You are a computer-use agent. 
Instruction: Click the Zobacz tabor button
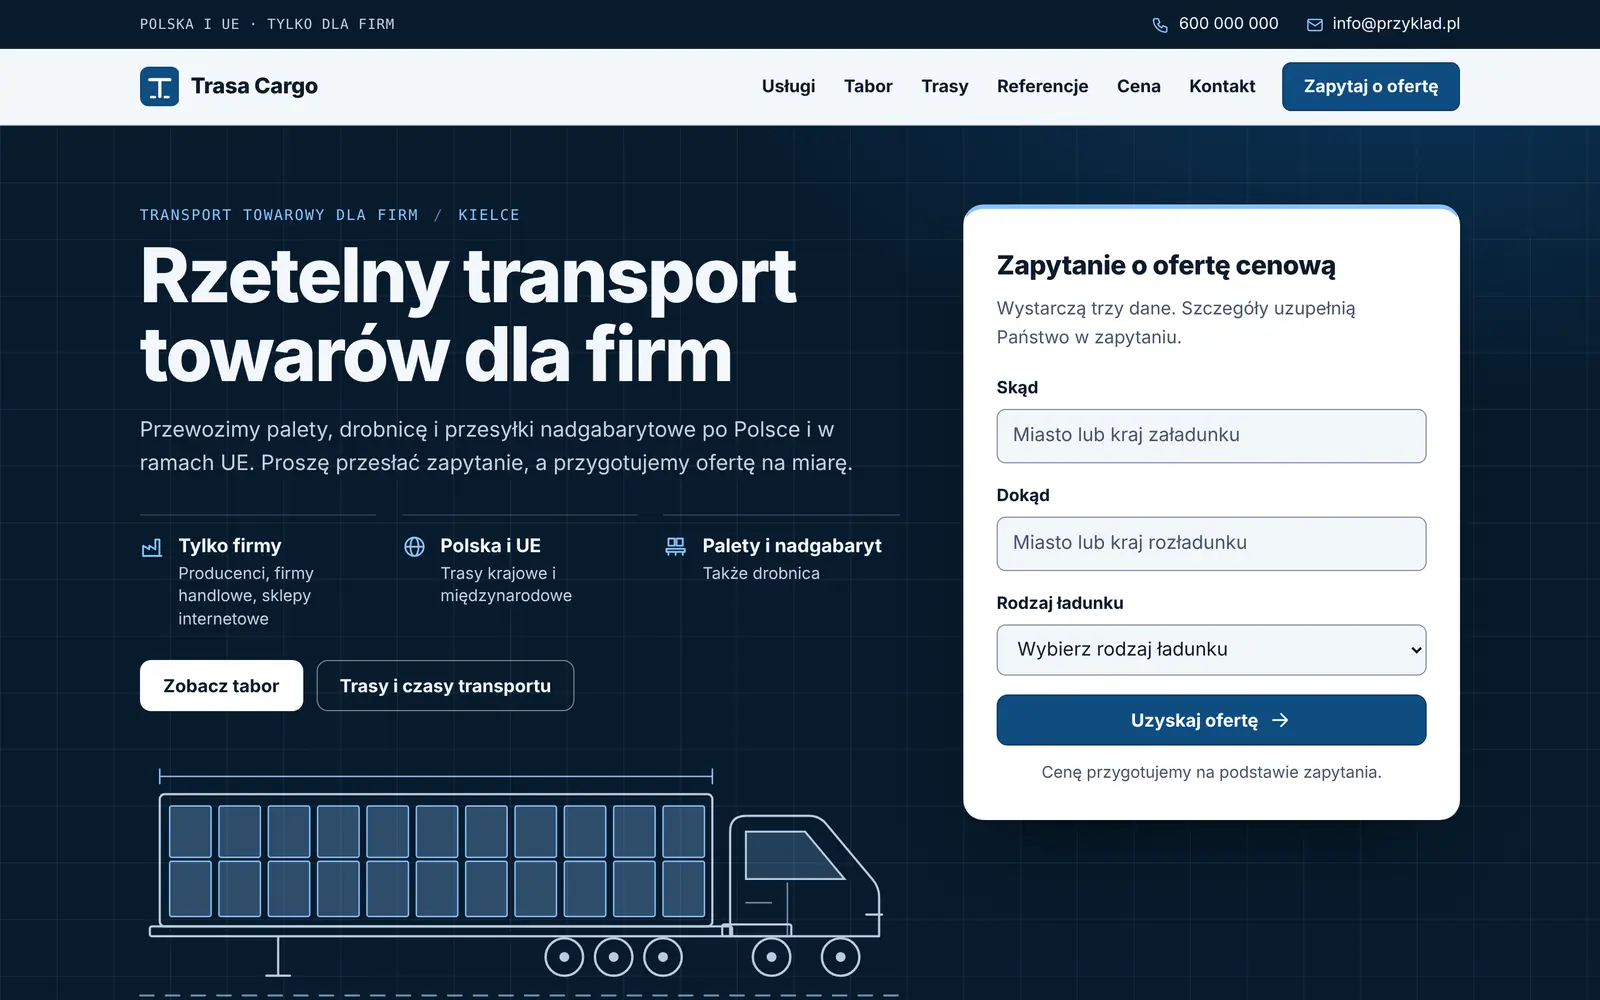[x=221, y=686]
